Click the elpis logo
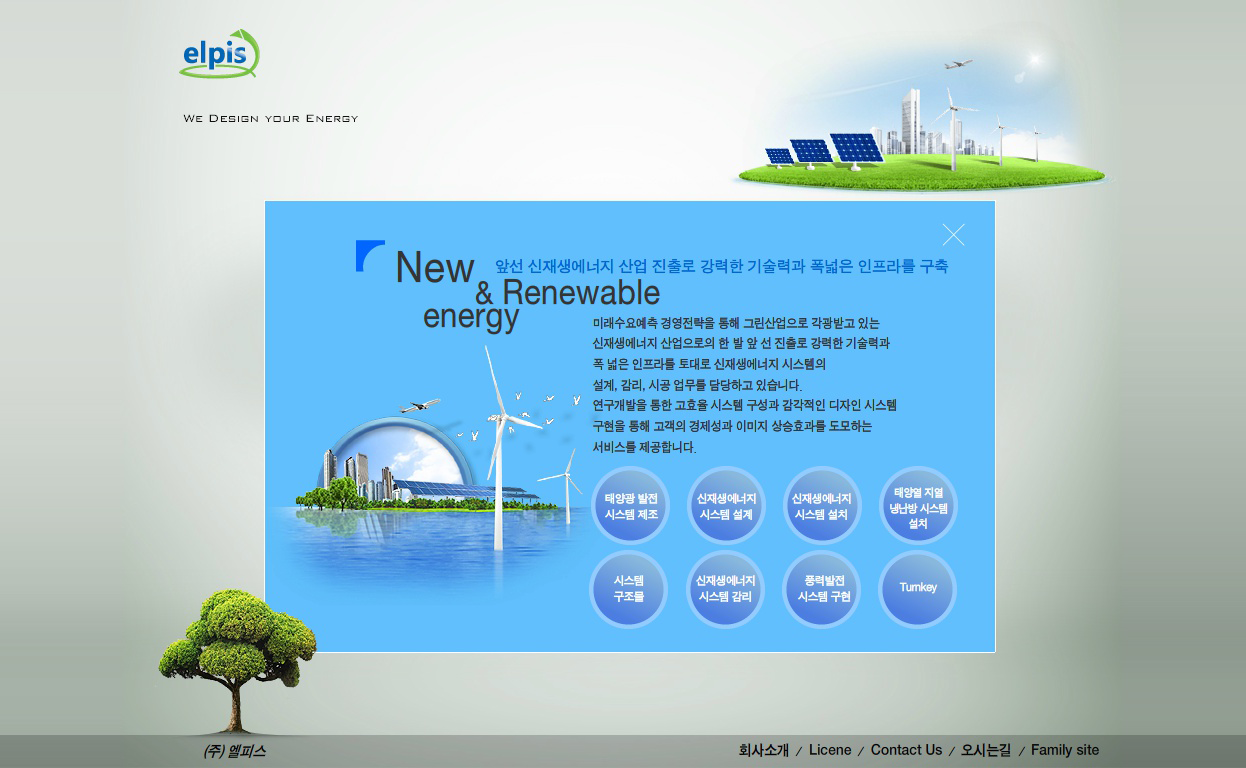Image resolution: width=1246 pixels, height=768 pixels. 218,54
